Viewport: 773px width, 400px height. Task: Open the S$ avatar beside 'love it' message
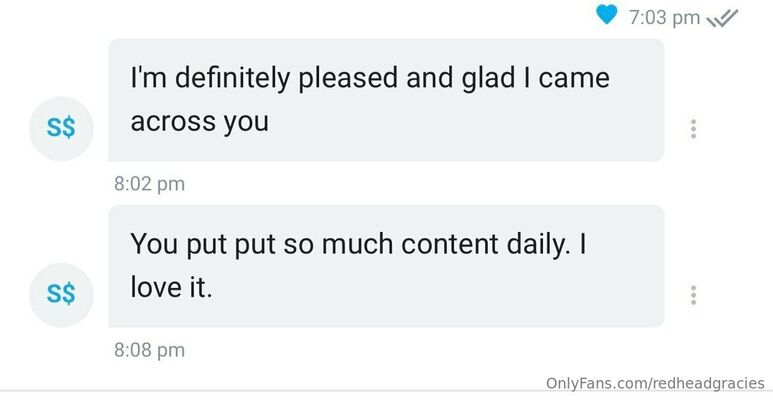[61, 295]
